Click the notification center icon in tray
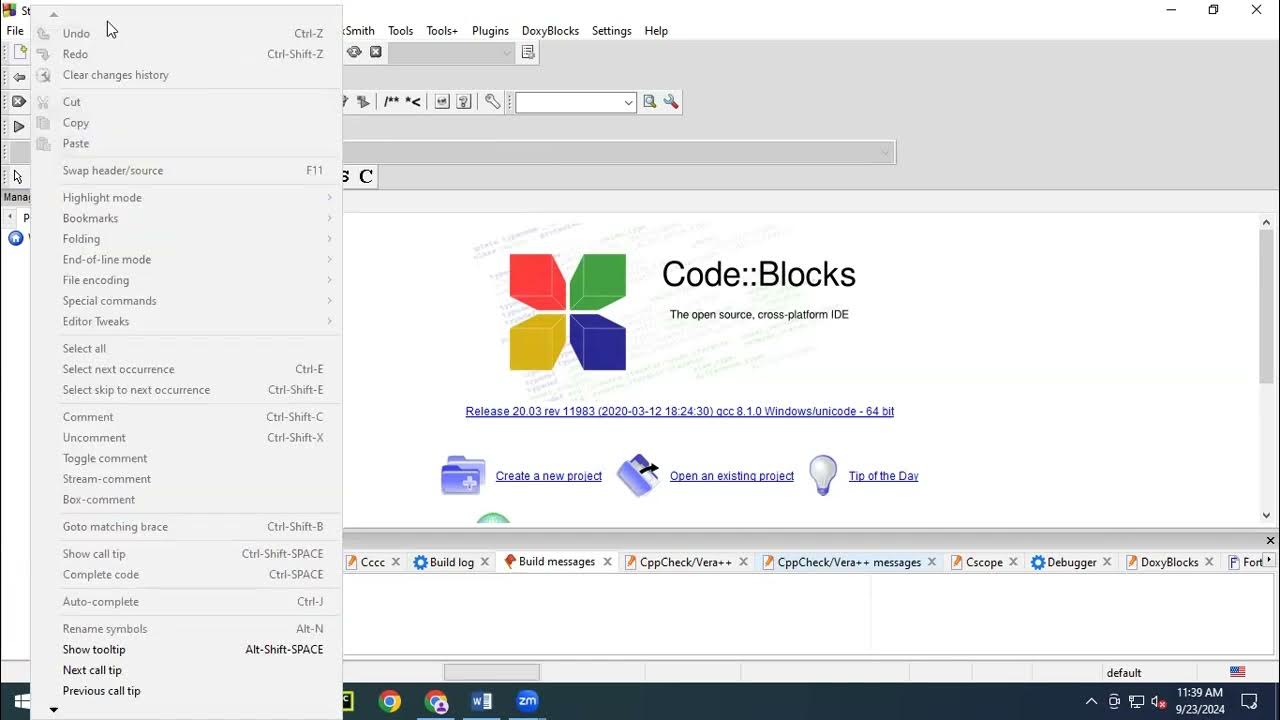Viewport: 1280px width, 720px height. (1249, 701)
